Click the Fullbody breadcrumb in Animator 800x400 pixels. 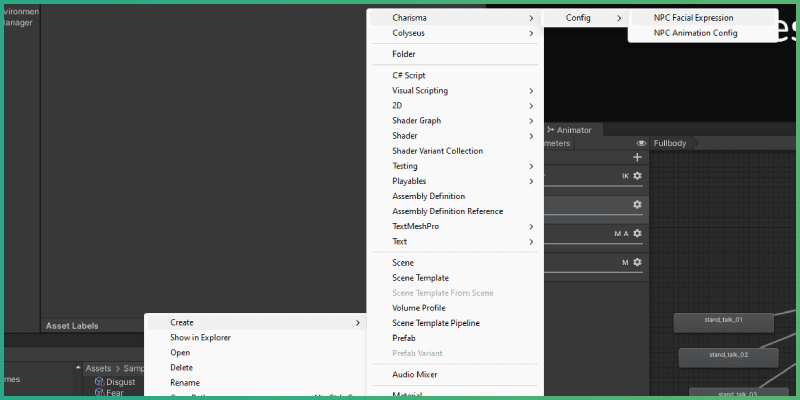(670, 143)
